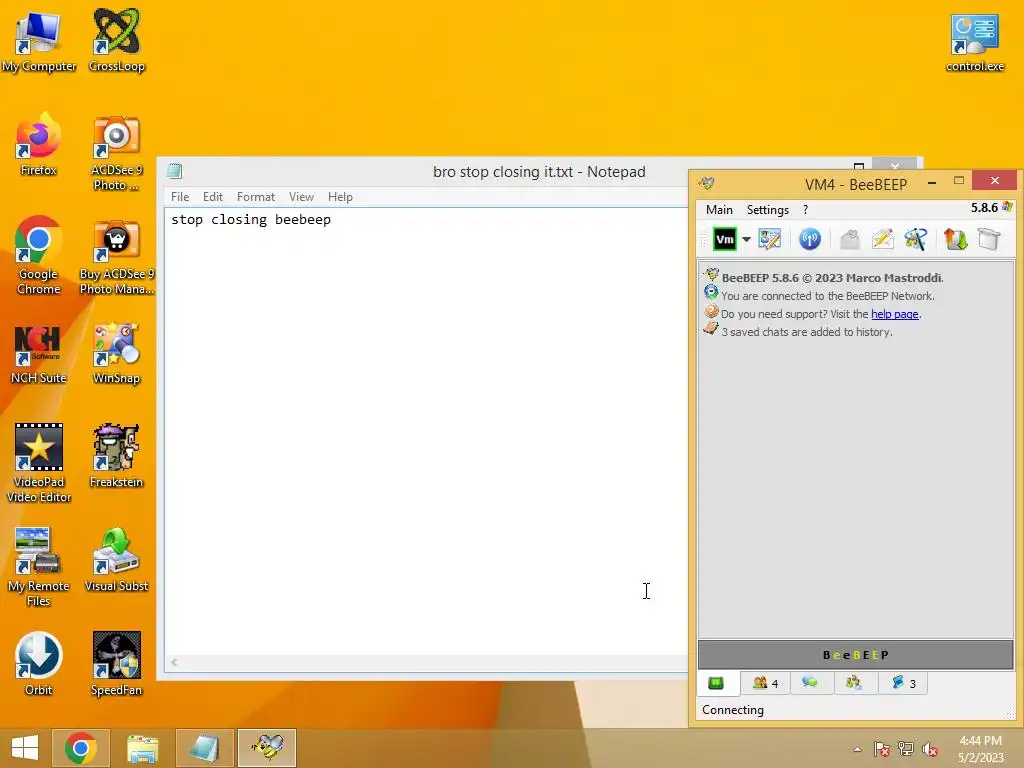Open the edit profile icon in BeeBEEP toolbar
Screen dimensions: 1024x768
point(770,239)
